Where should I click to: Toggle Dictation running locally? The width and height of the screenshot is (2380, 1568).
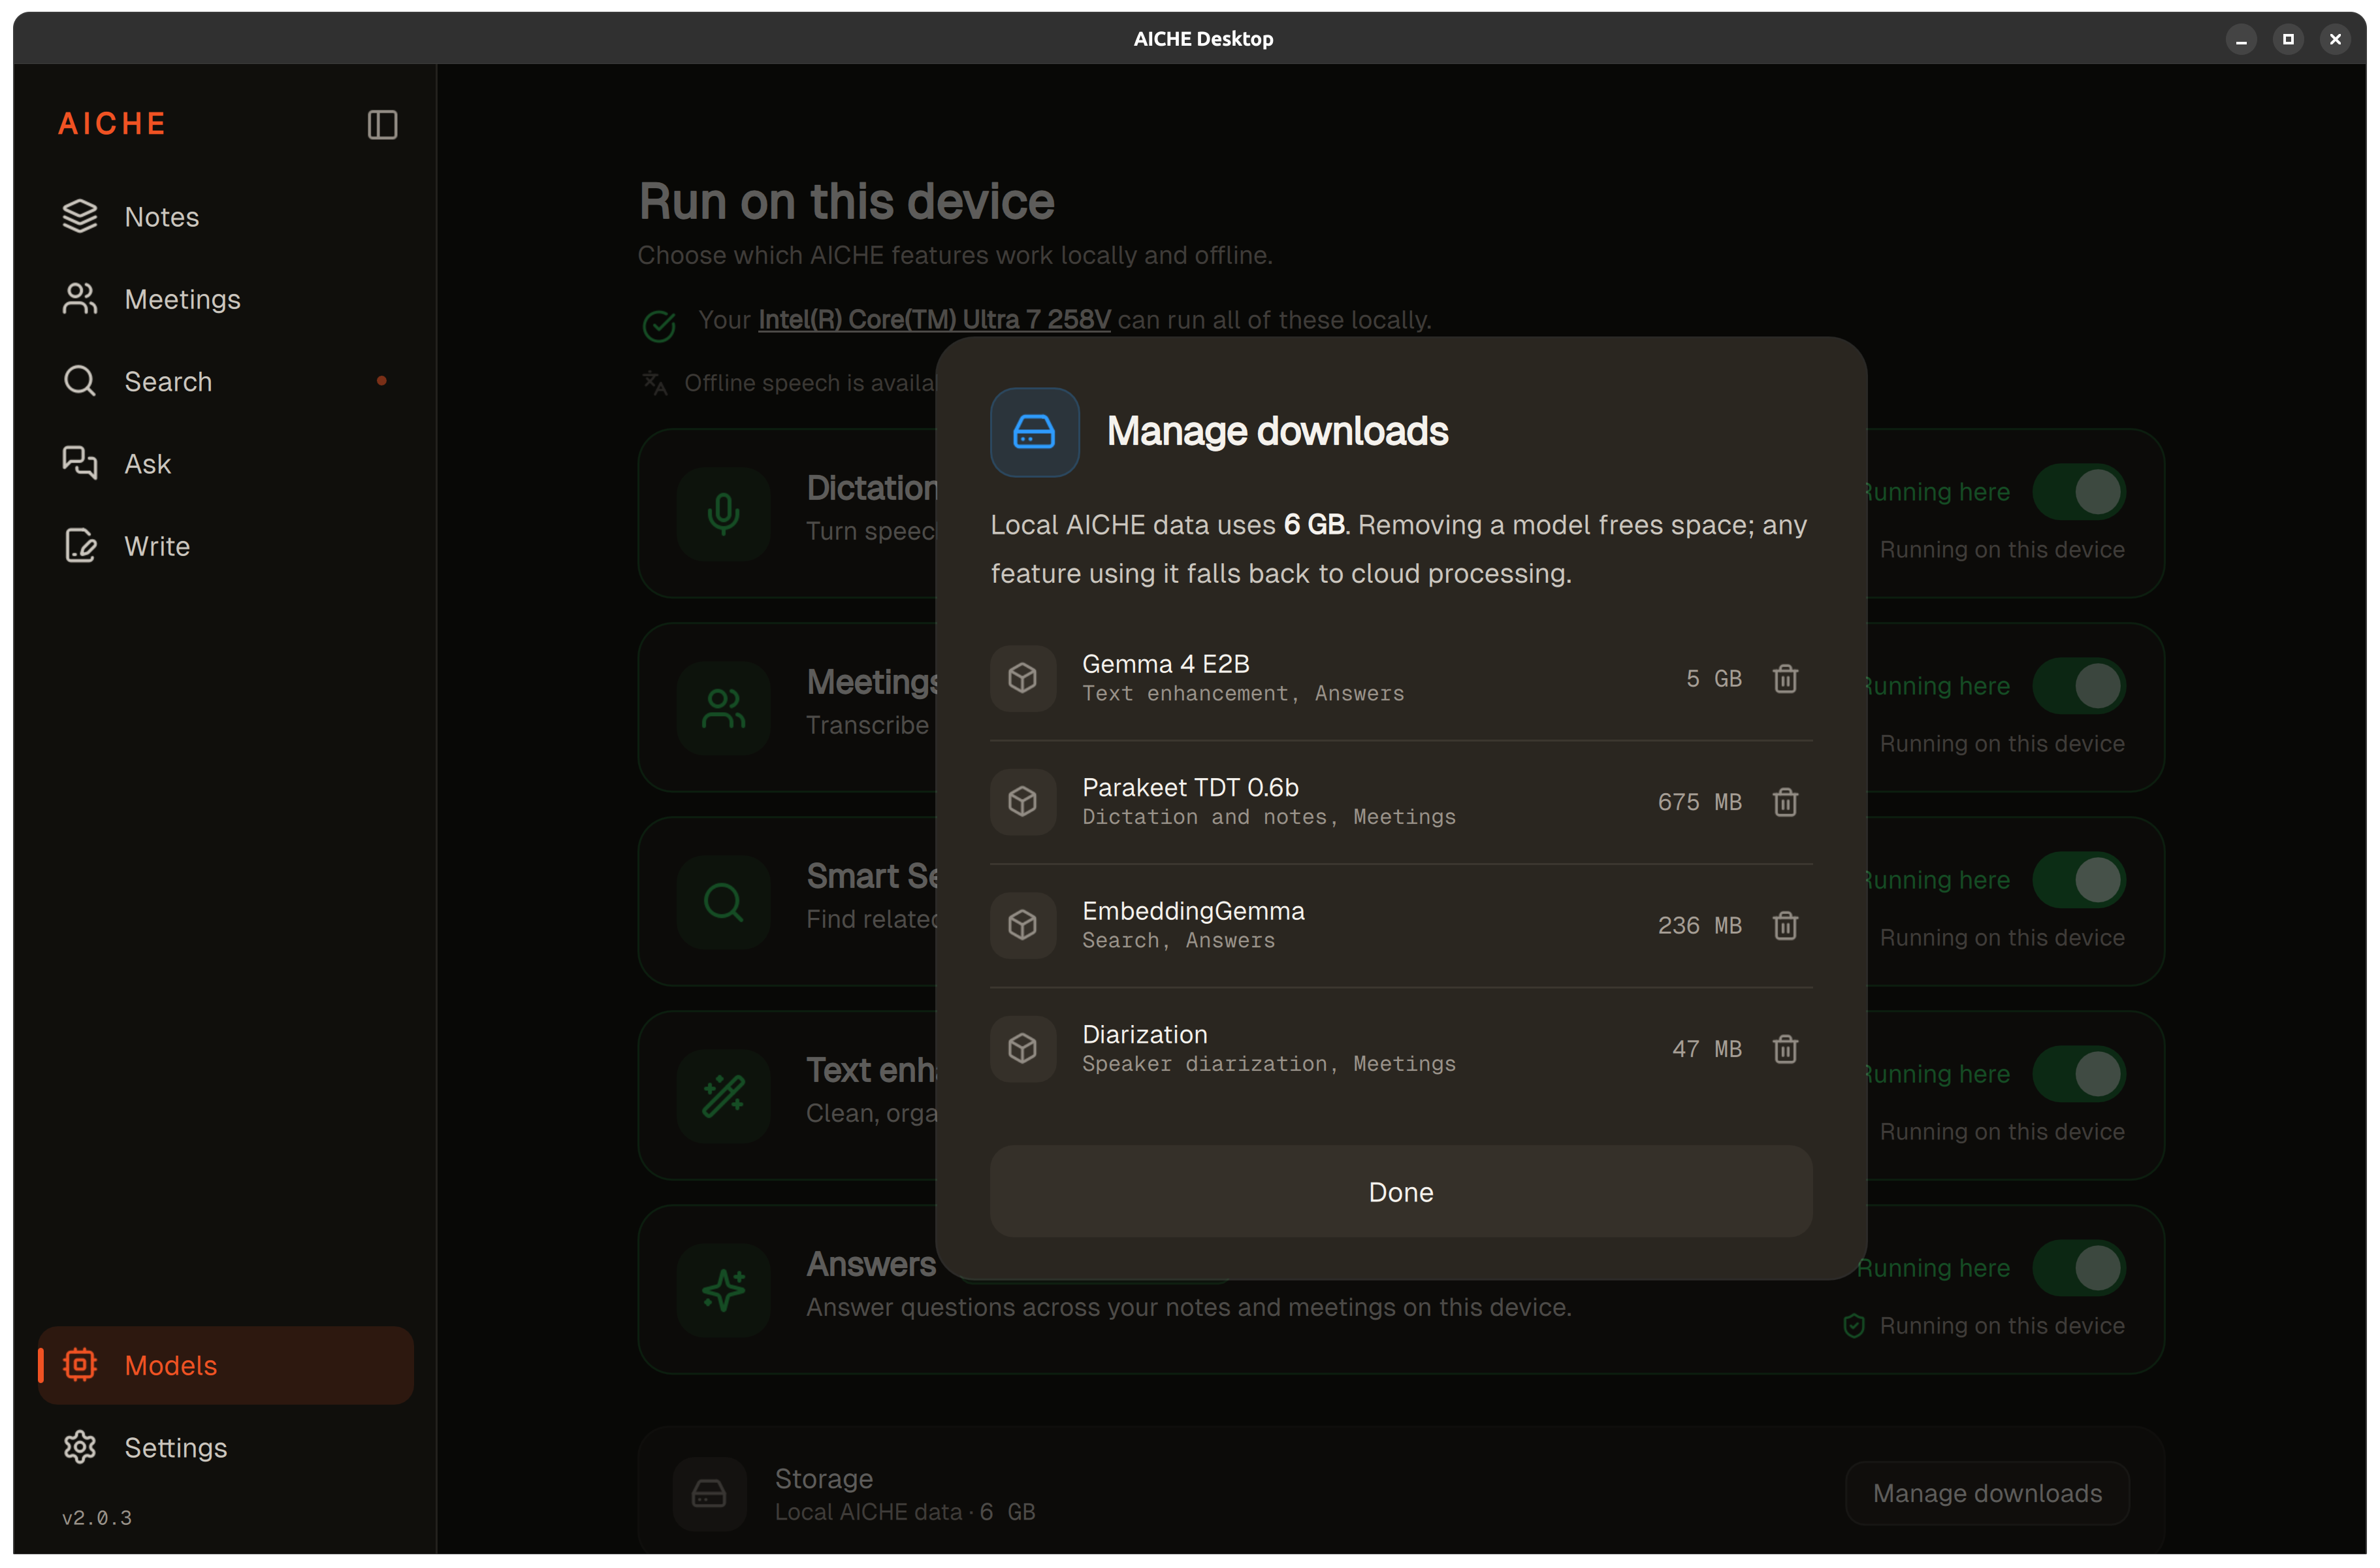point(2079,492)
